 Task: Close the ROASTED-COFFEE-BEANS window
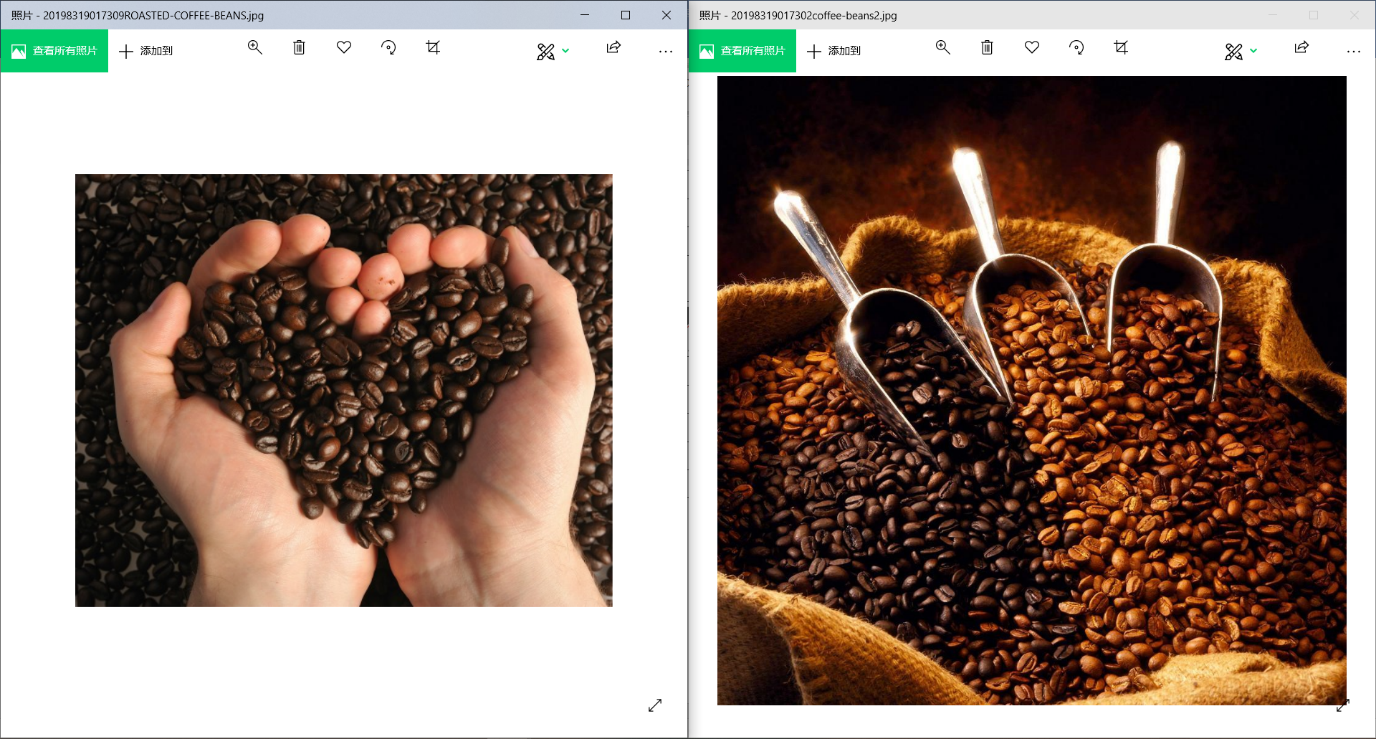pyautogui.click(x=666, y=15)
